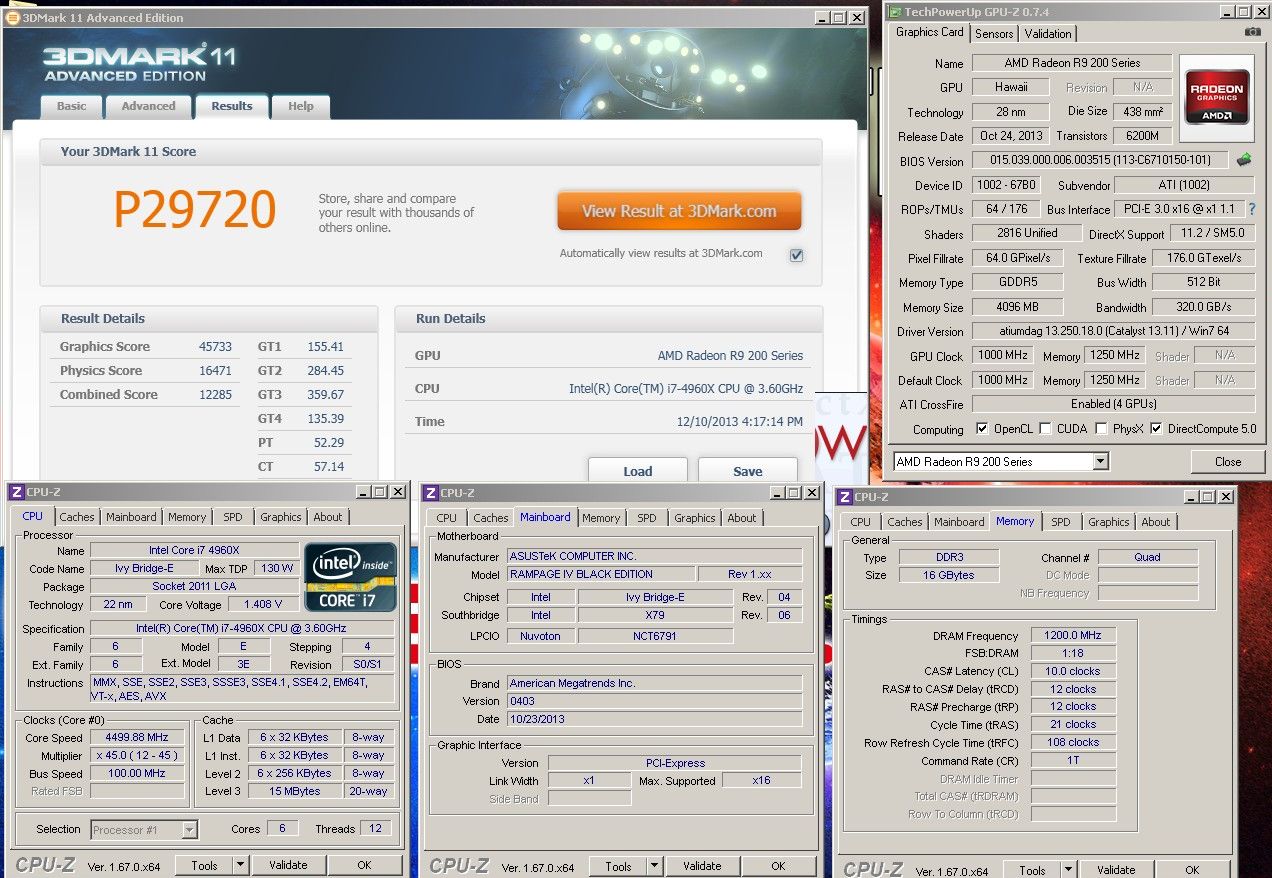This screenshot has height=878, width=1272.
Task: Toggle the CUDA checkbox in GPU-Z
Action: (x=1045, y=429)
